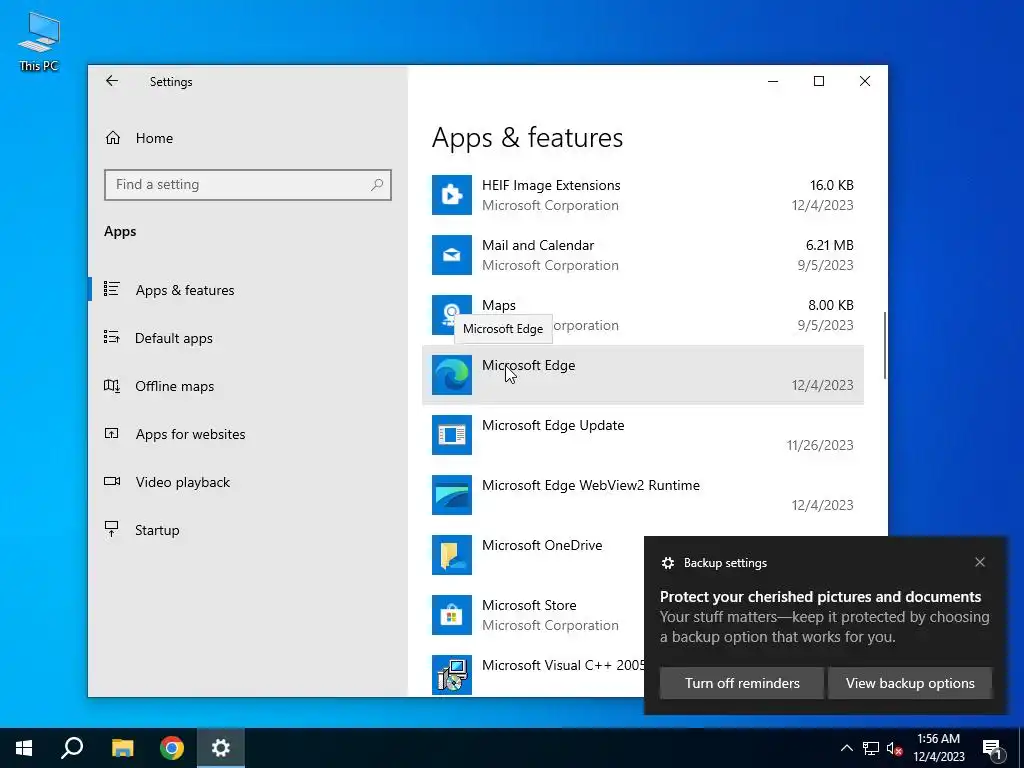The width and height of the screenshot is (1024, 768).
Task: Click the HEIF Image Extensions app icon
Action: pyautogui.click(x=451, y=195)
